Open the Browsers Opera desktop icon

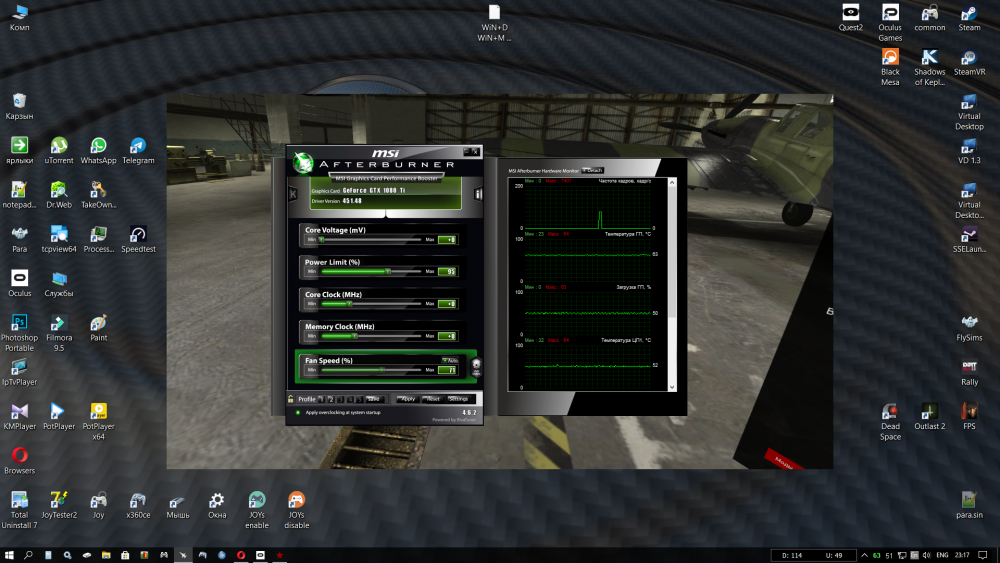tap(19, 461)
